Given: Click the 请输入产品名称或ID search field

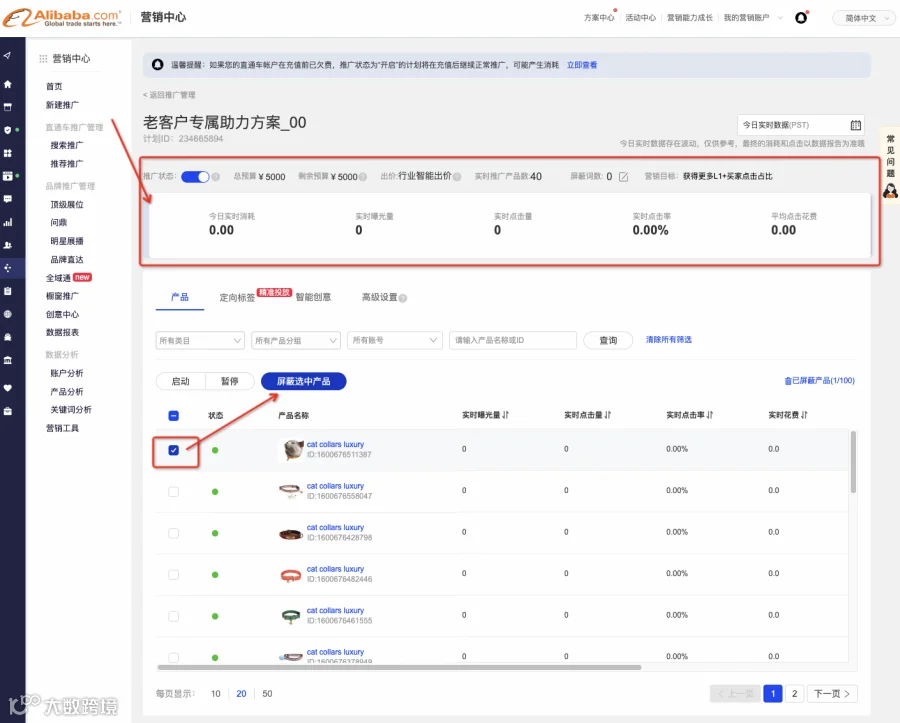Looking at the screenshot, I should point(513,340).
